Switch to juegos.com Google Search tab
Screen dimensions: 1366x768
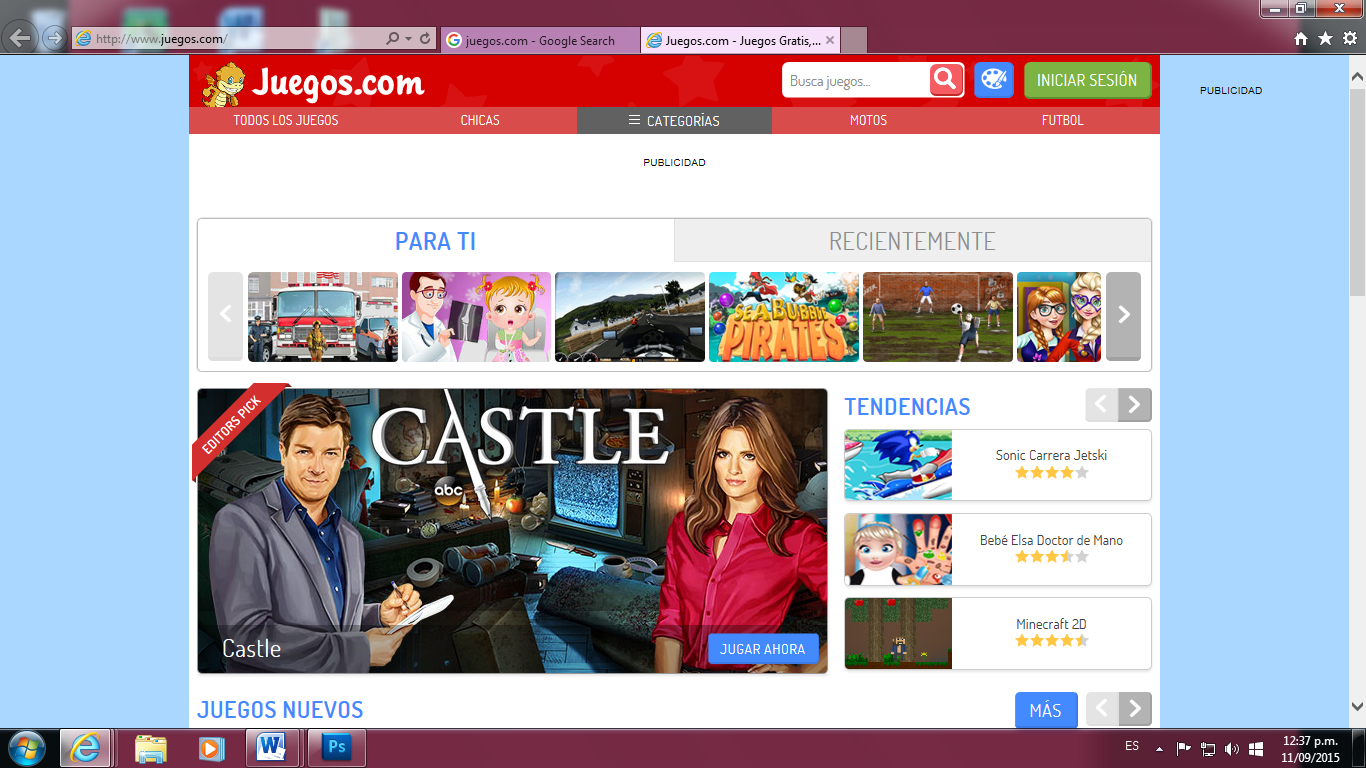tap(540, 40)
